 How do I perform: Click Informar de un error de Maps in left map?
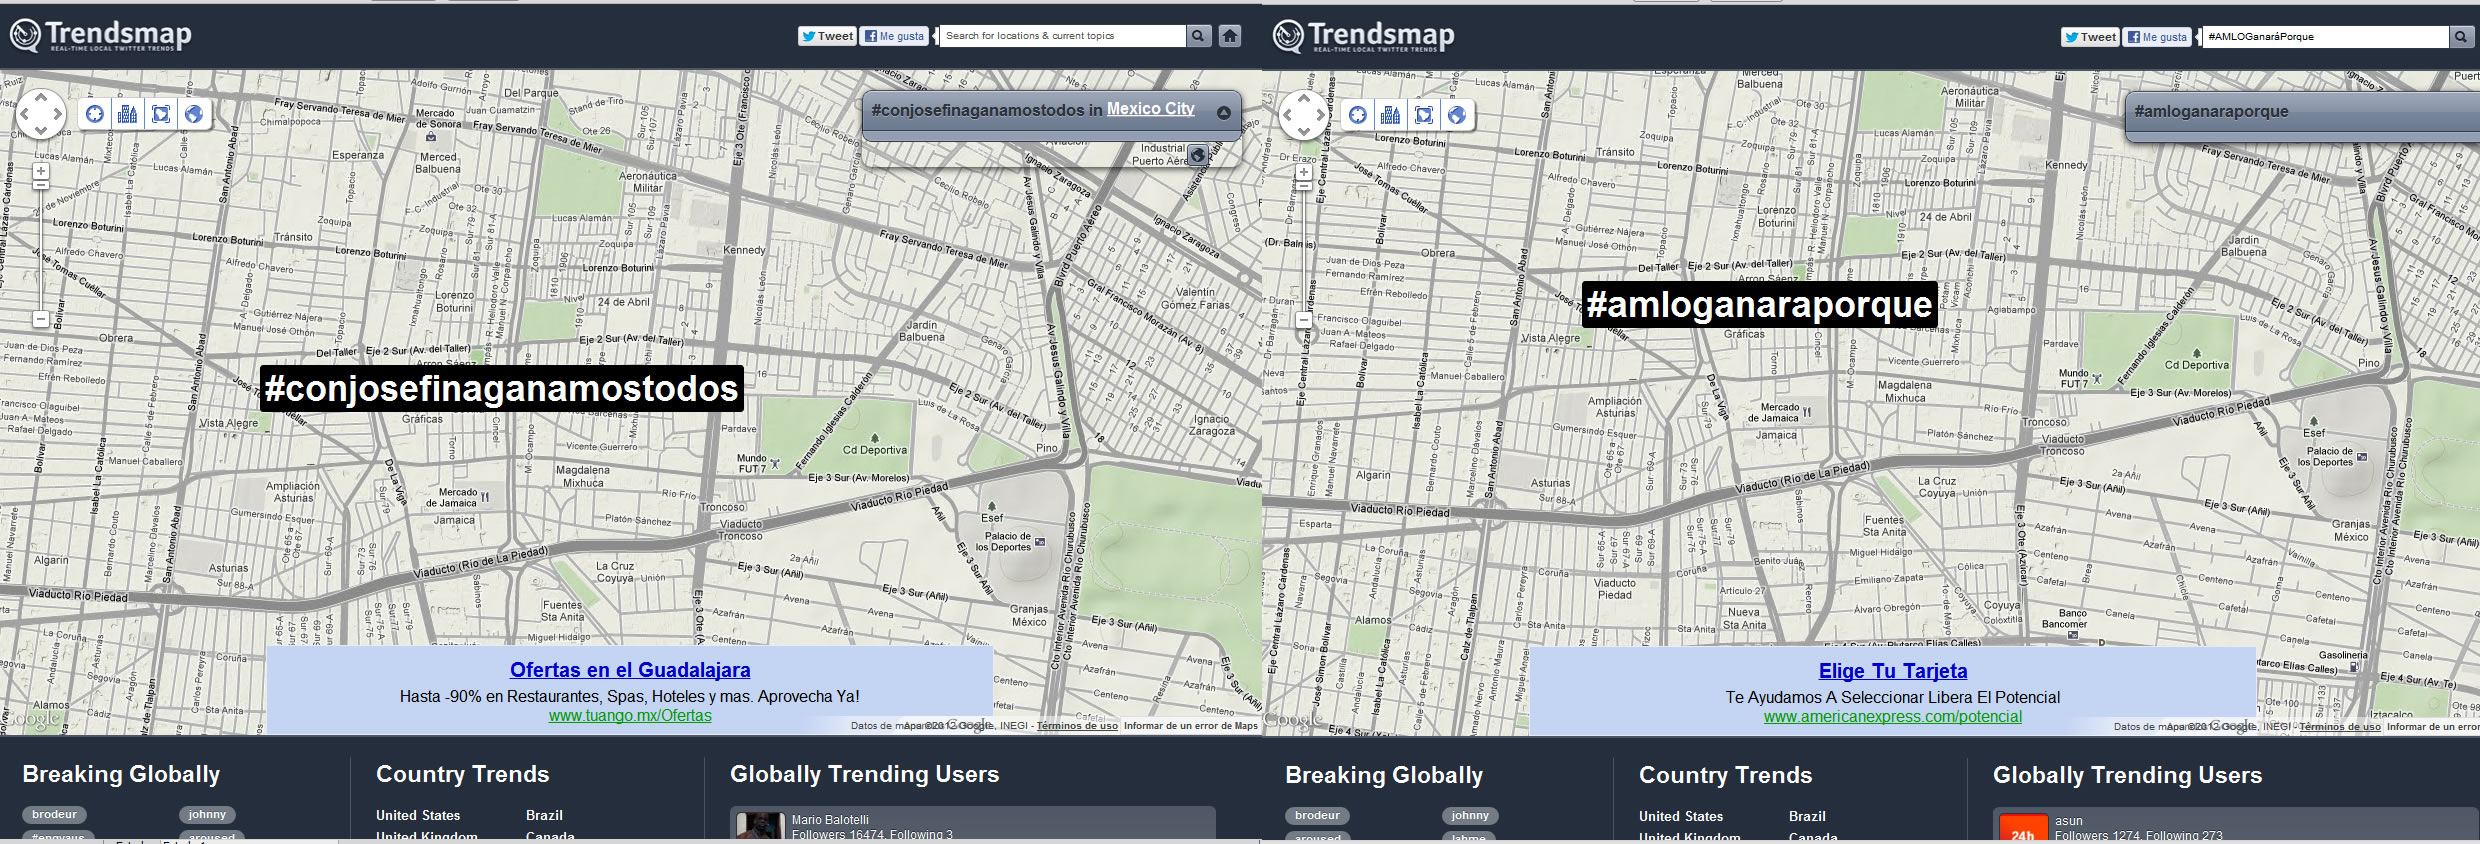point(1191,726)
